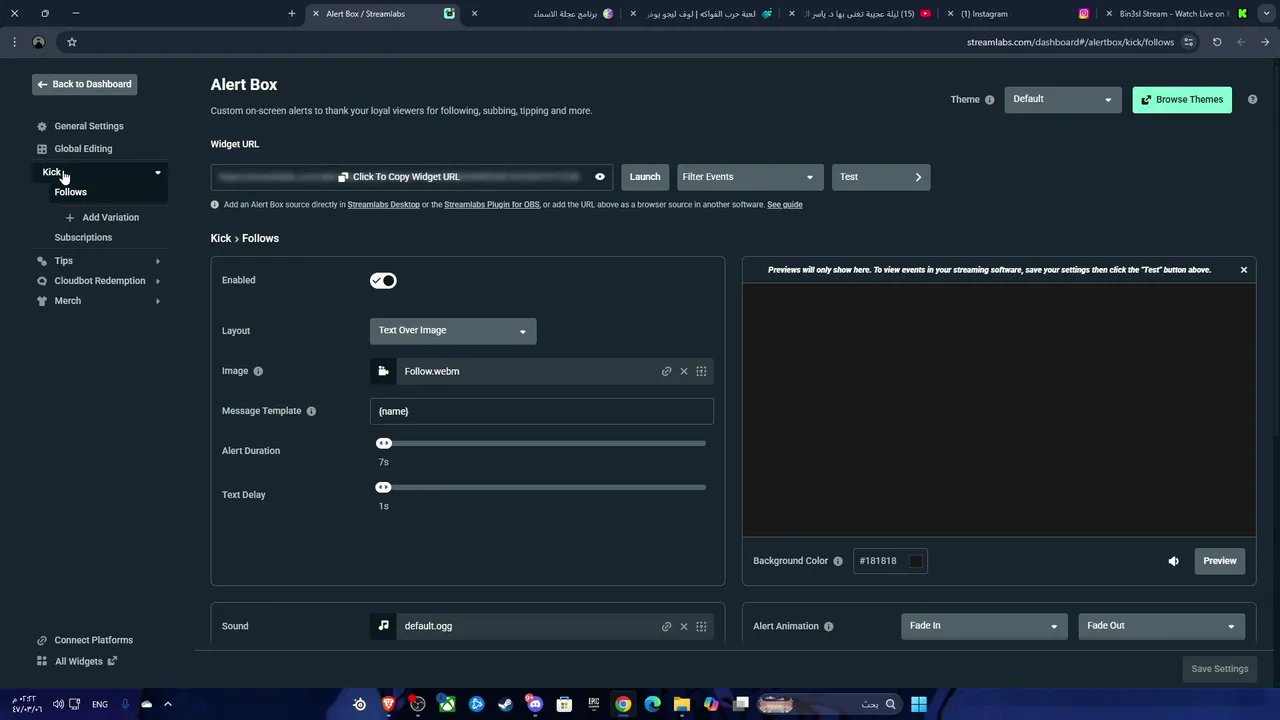This screenshot has width=1280, height=720.
Task: Open new browser tab plus button
Action: coord(292,14)
